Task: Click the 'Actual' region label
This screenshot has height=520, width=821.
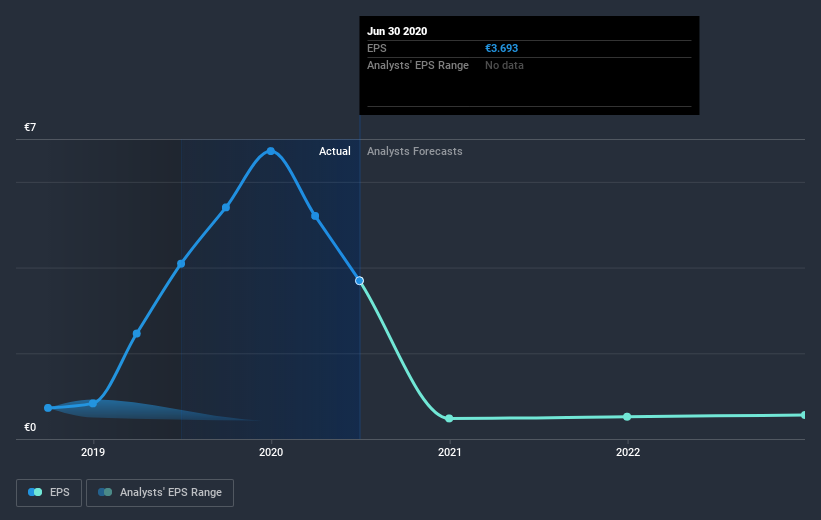Action: (x=335, y=151)
